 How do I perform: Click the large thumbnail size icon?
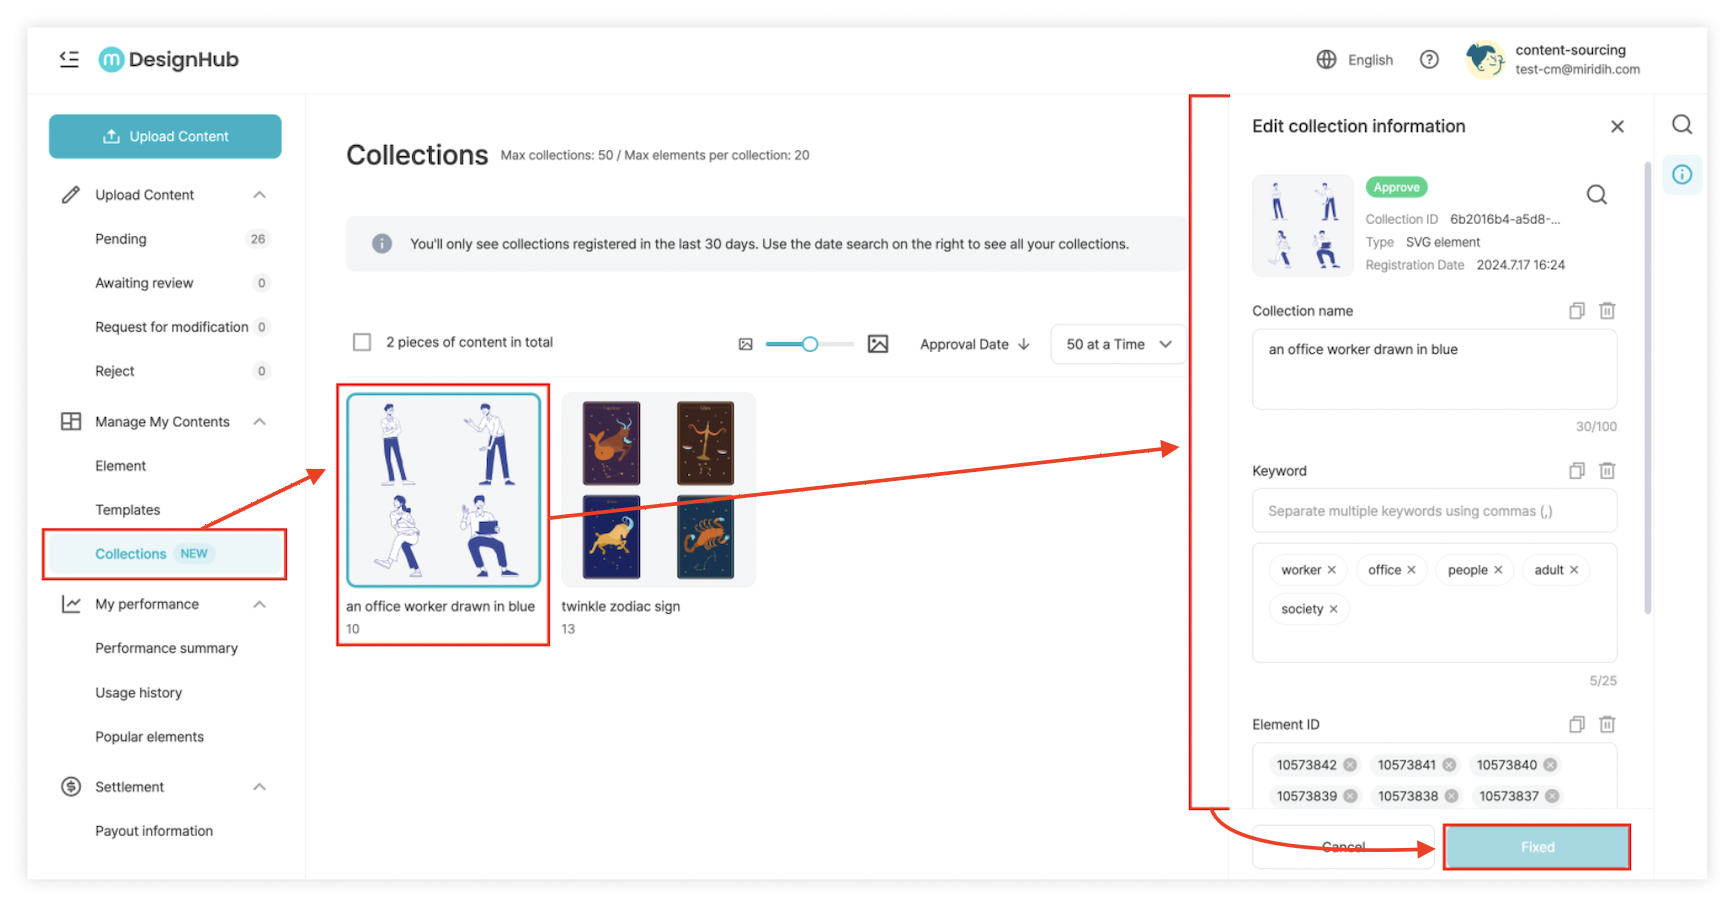878,344
